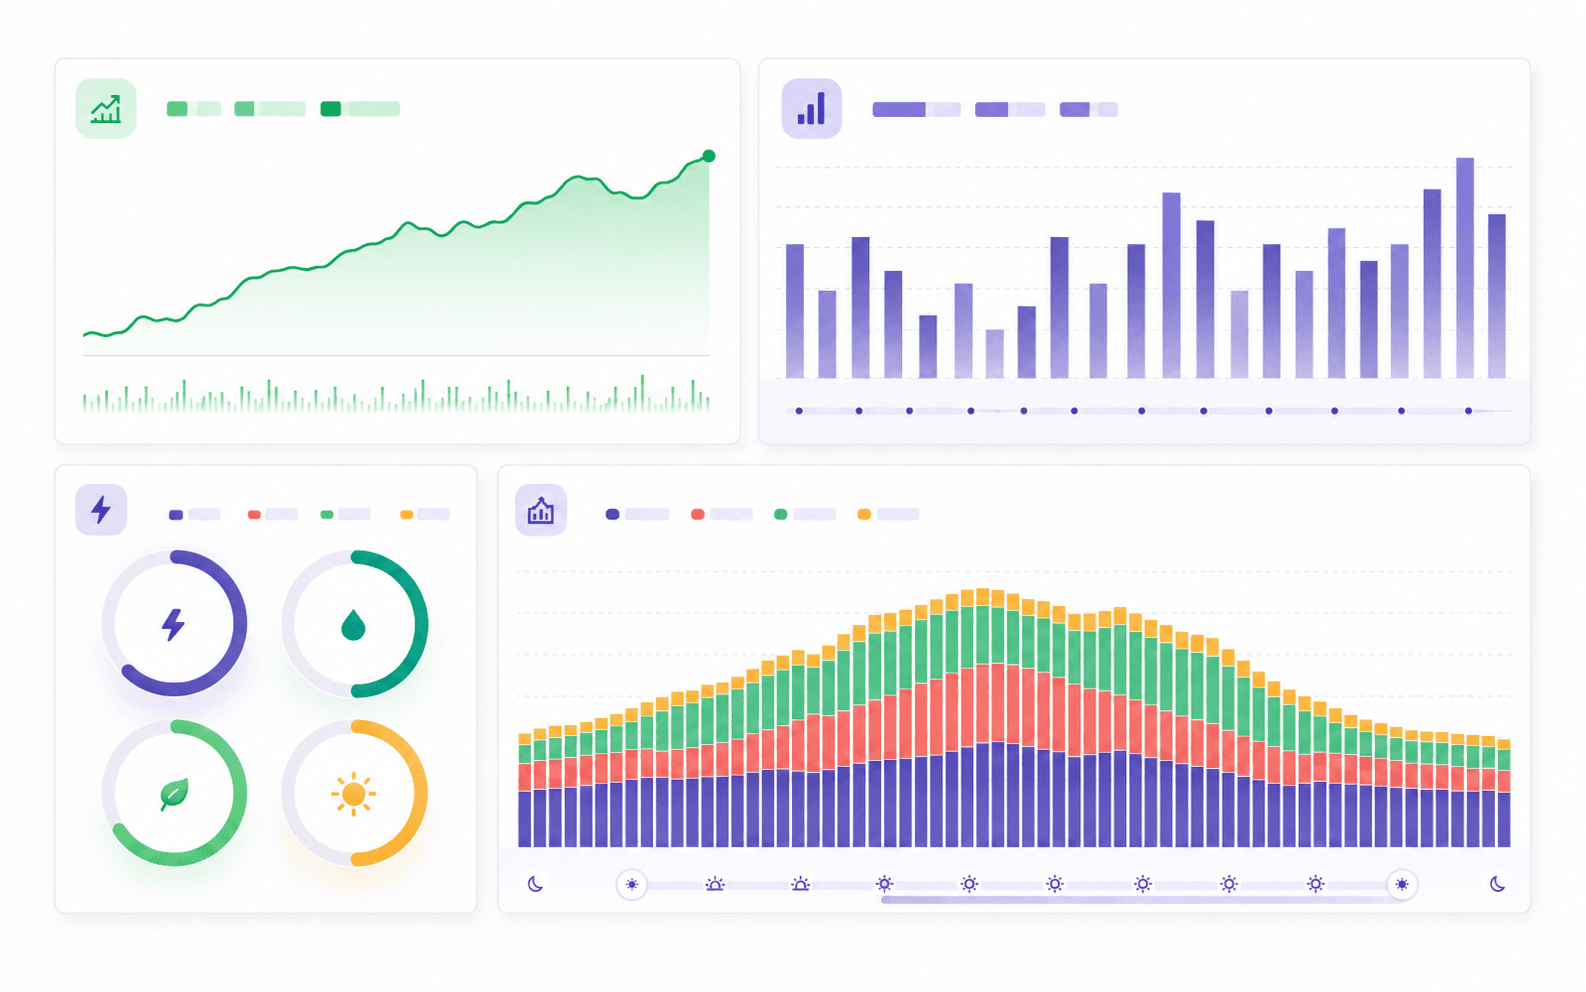This screenshot has height=992, width=1586.
Task: Select the green leaf gauge
Action: click(174, 793)
